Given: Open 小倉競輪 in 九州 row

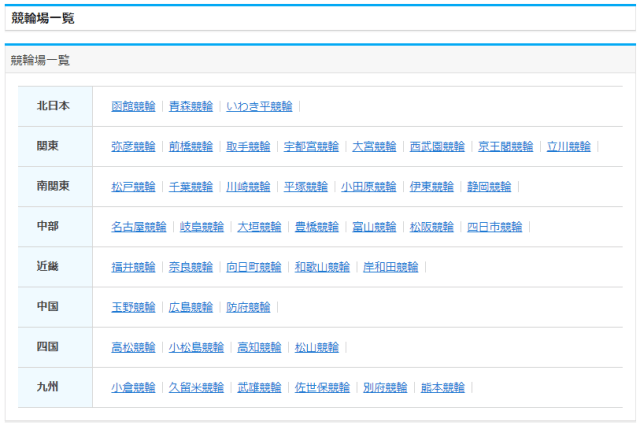Looking at the screenshot, I should click(x=133, y=387).
